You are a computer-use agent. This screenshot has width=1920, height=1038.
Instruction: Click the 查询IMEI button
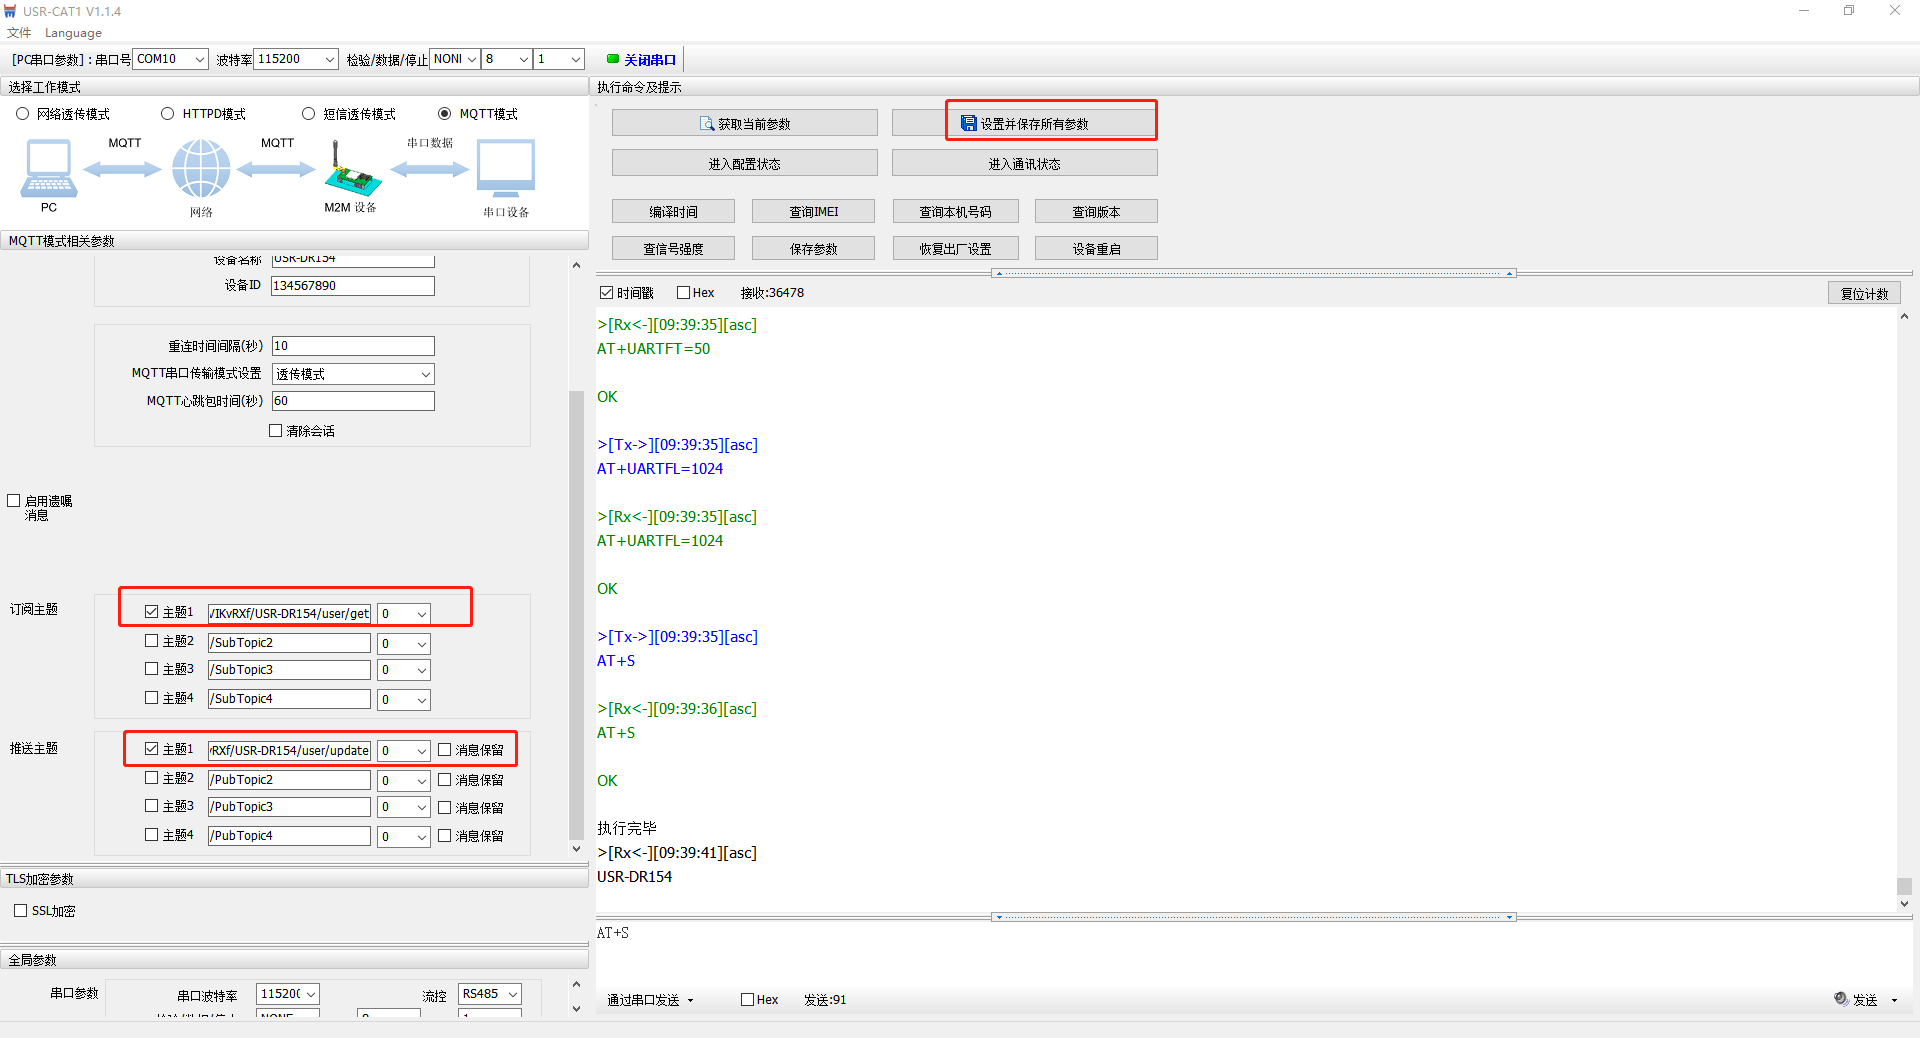click(x=813, y=212)
